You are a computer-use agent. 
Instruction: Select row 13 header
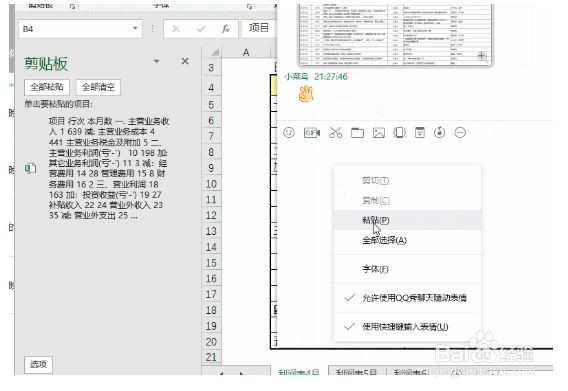[211, 231]
